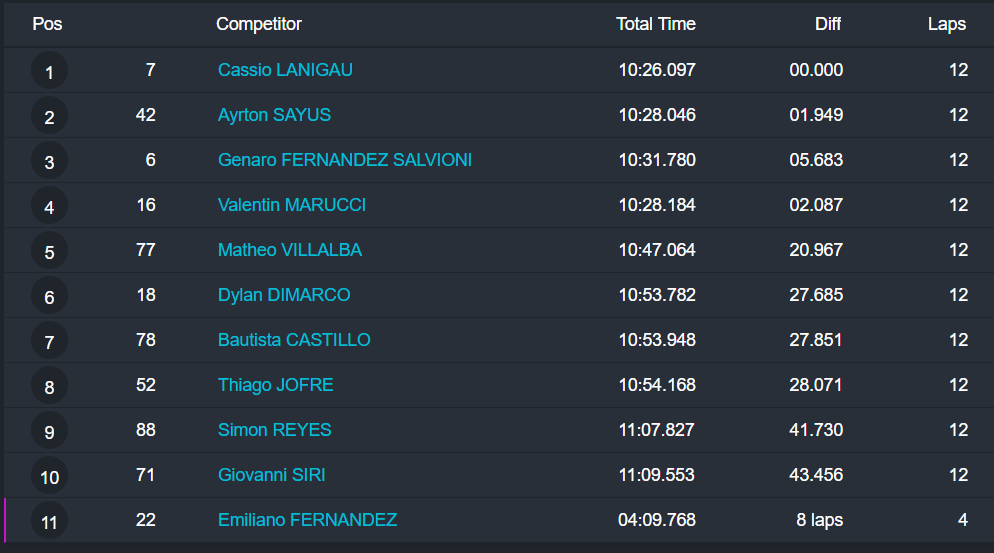This screenshot has height=553, width=994.
Task: Open Dylan DIMARCO competitor link
Action: click(284, 295)
